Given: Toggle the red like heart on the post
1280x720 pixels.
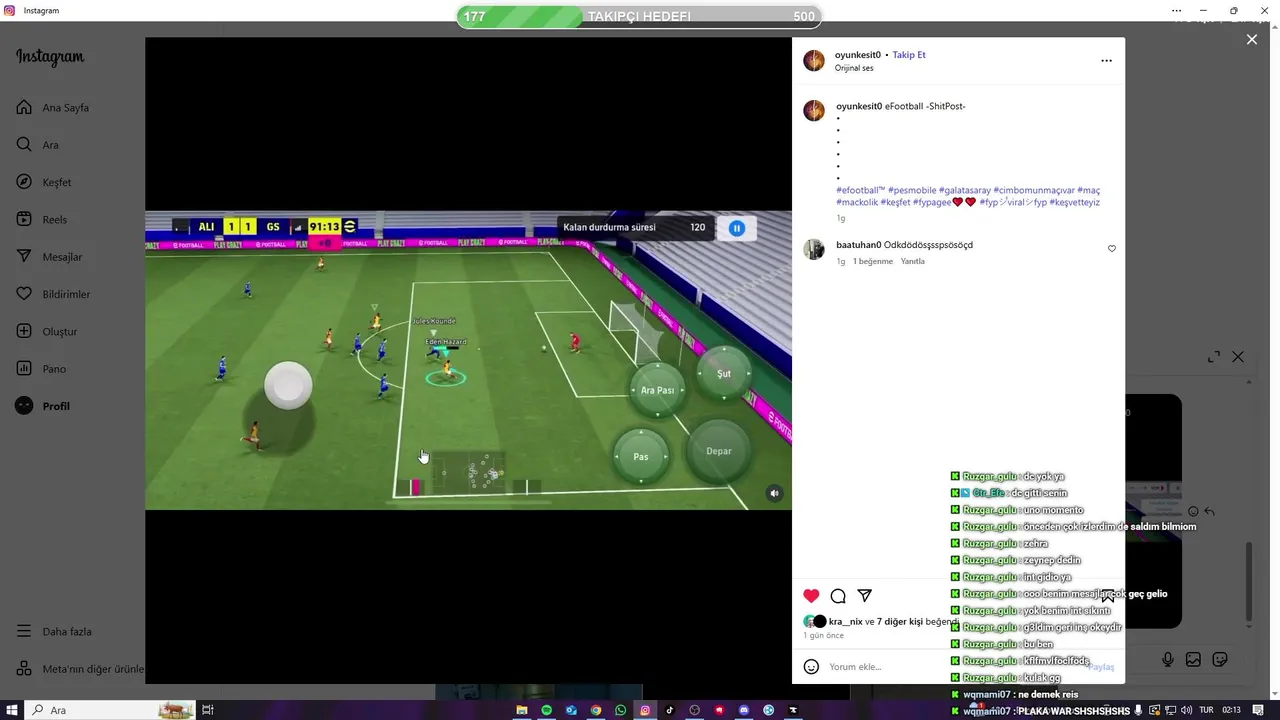Looking at the screenshot, I should coord(811,596).
